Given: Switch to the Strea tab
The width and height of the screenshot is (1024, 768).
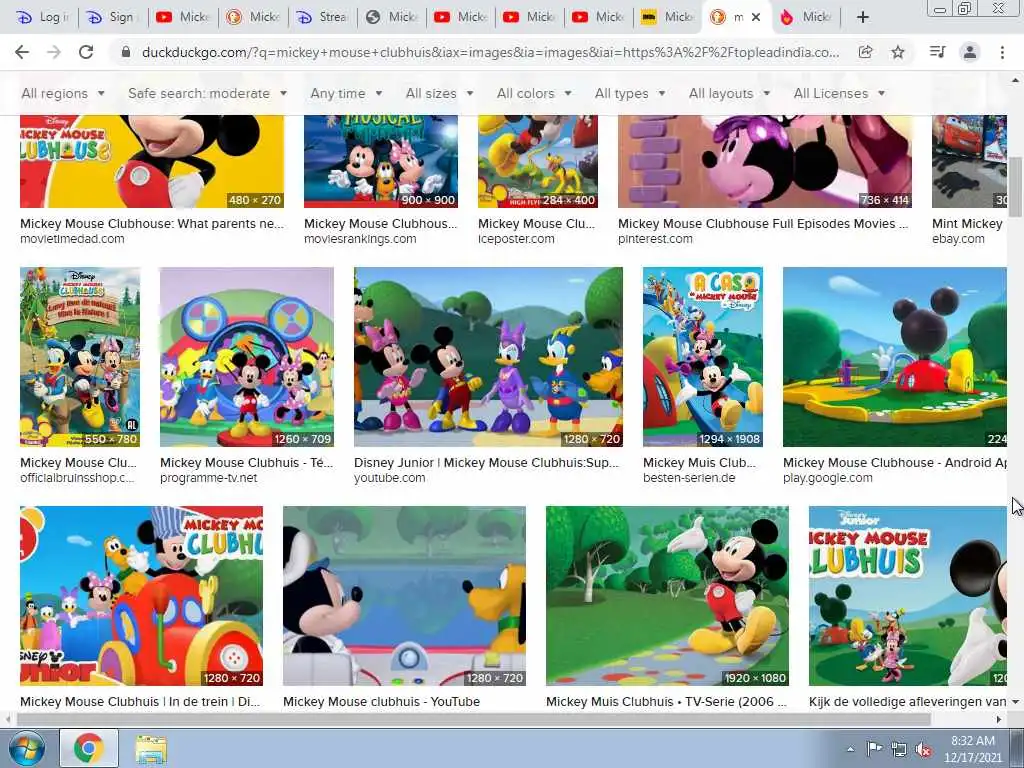Looking at the screenshot, I should tap(321, 18).
